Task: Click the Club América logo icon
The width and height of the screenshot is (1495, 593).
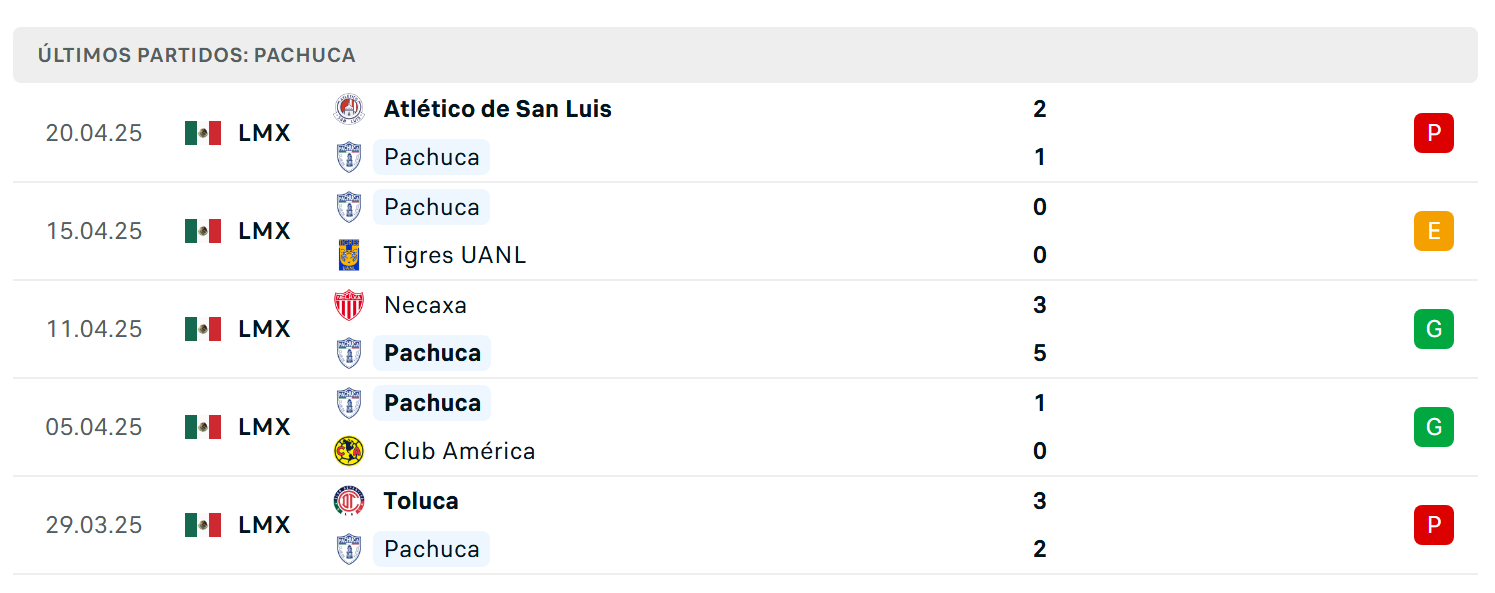Action: pyautogui.click(x=349, y=451)
